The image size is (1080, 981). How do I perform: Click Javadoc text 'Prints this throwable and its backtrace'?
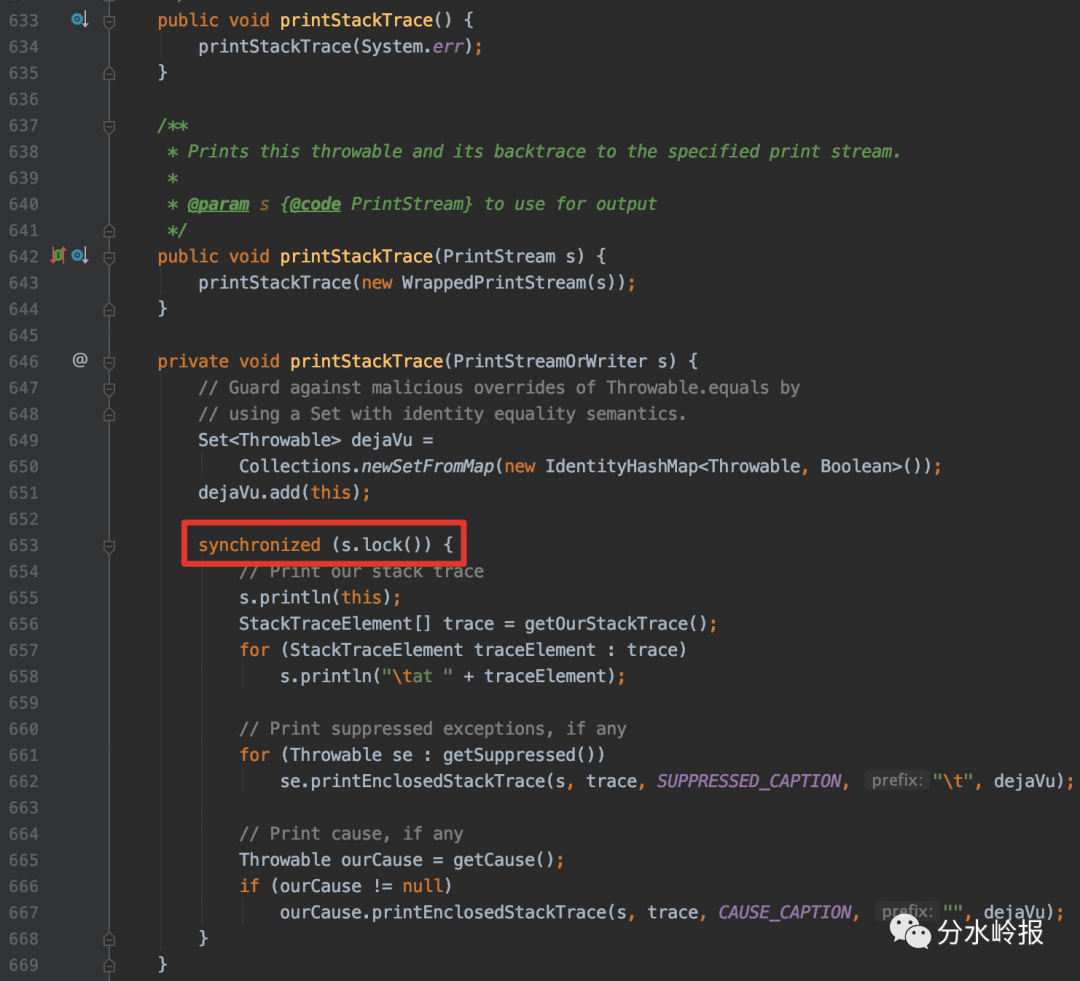(387, 152)
